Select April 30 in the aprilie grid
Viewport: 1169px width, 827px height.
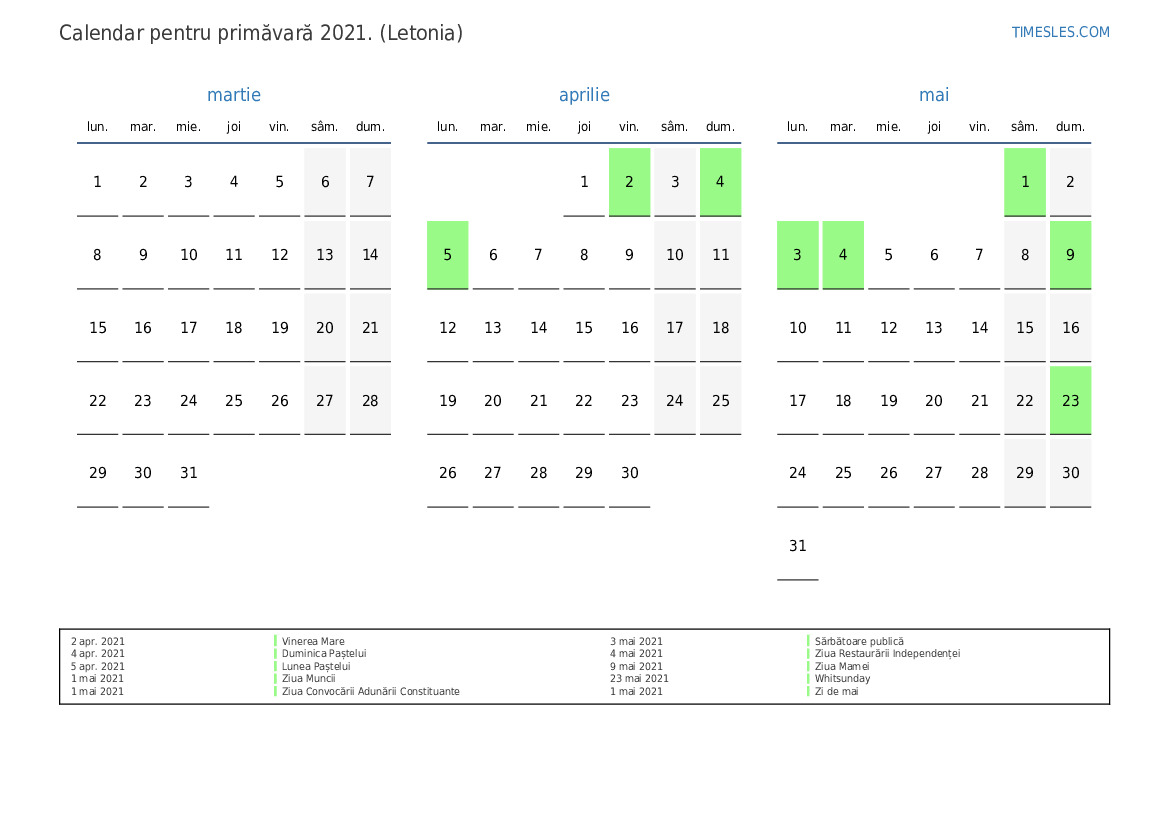coord(629,473)
